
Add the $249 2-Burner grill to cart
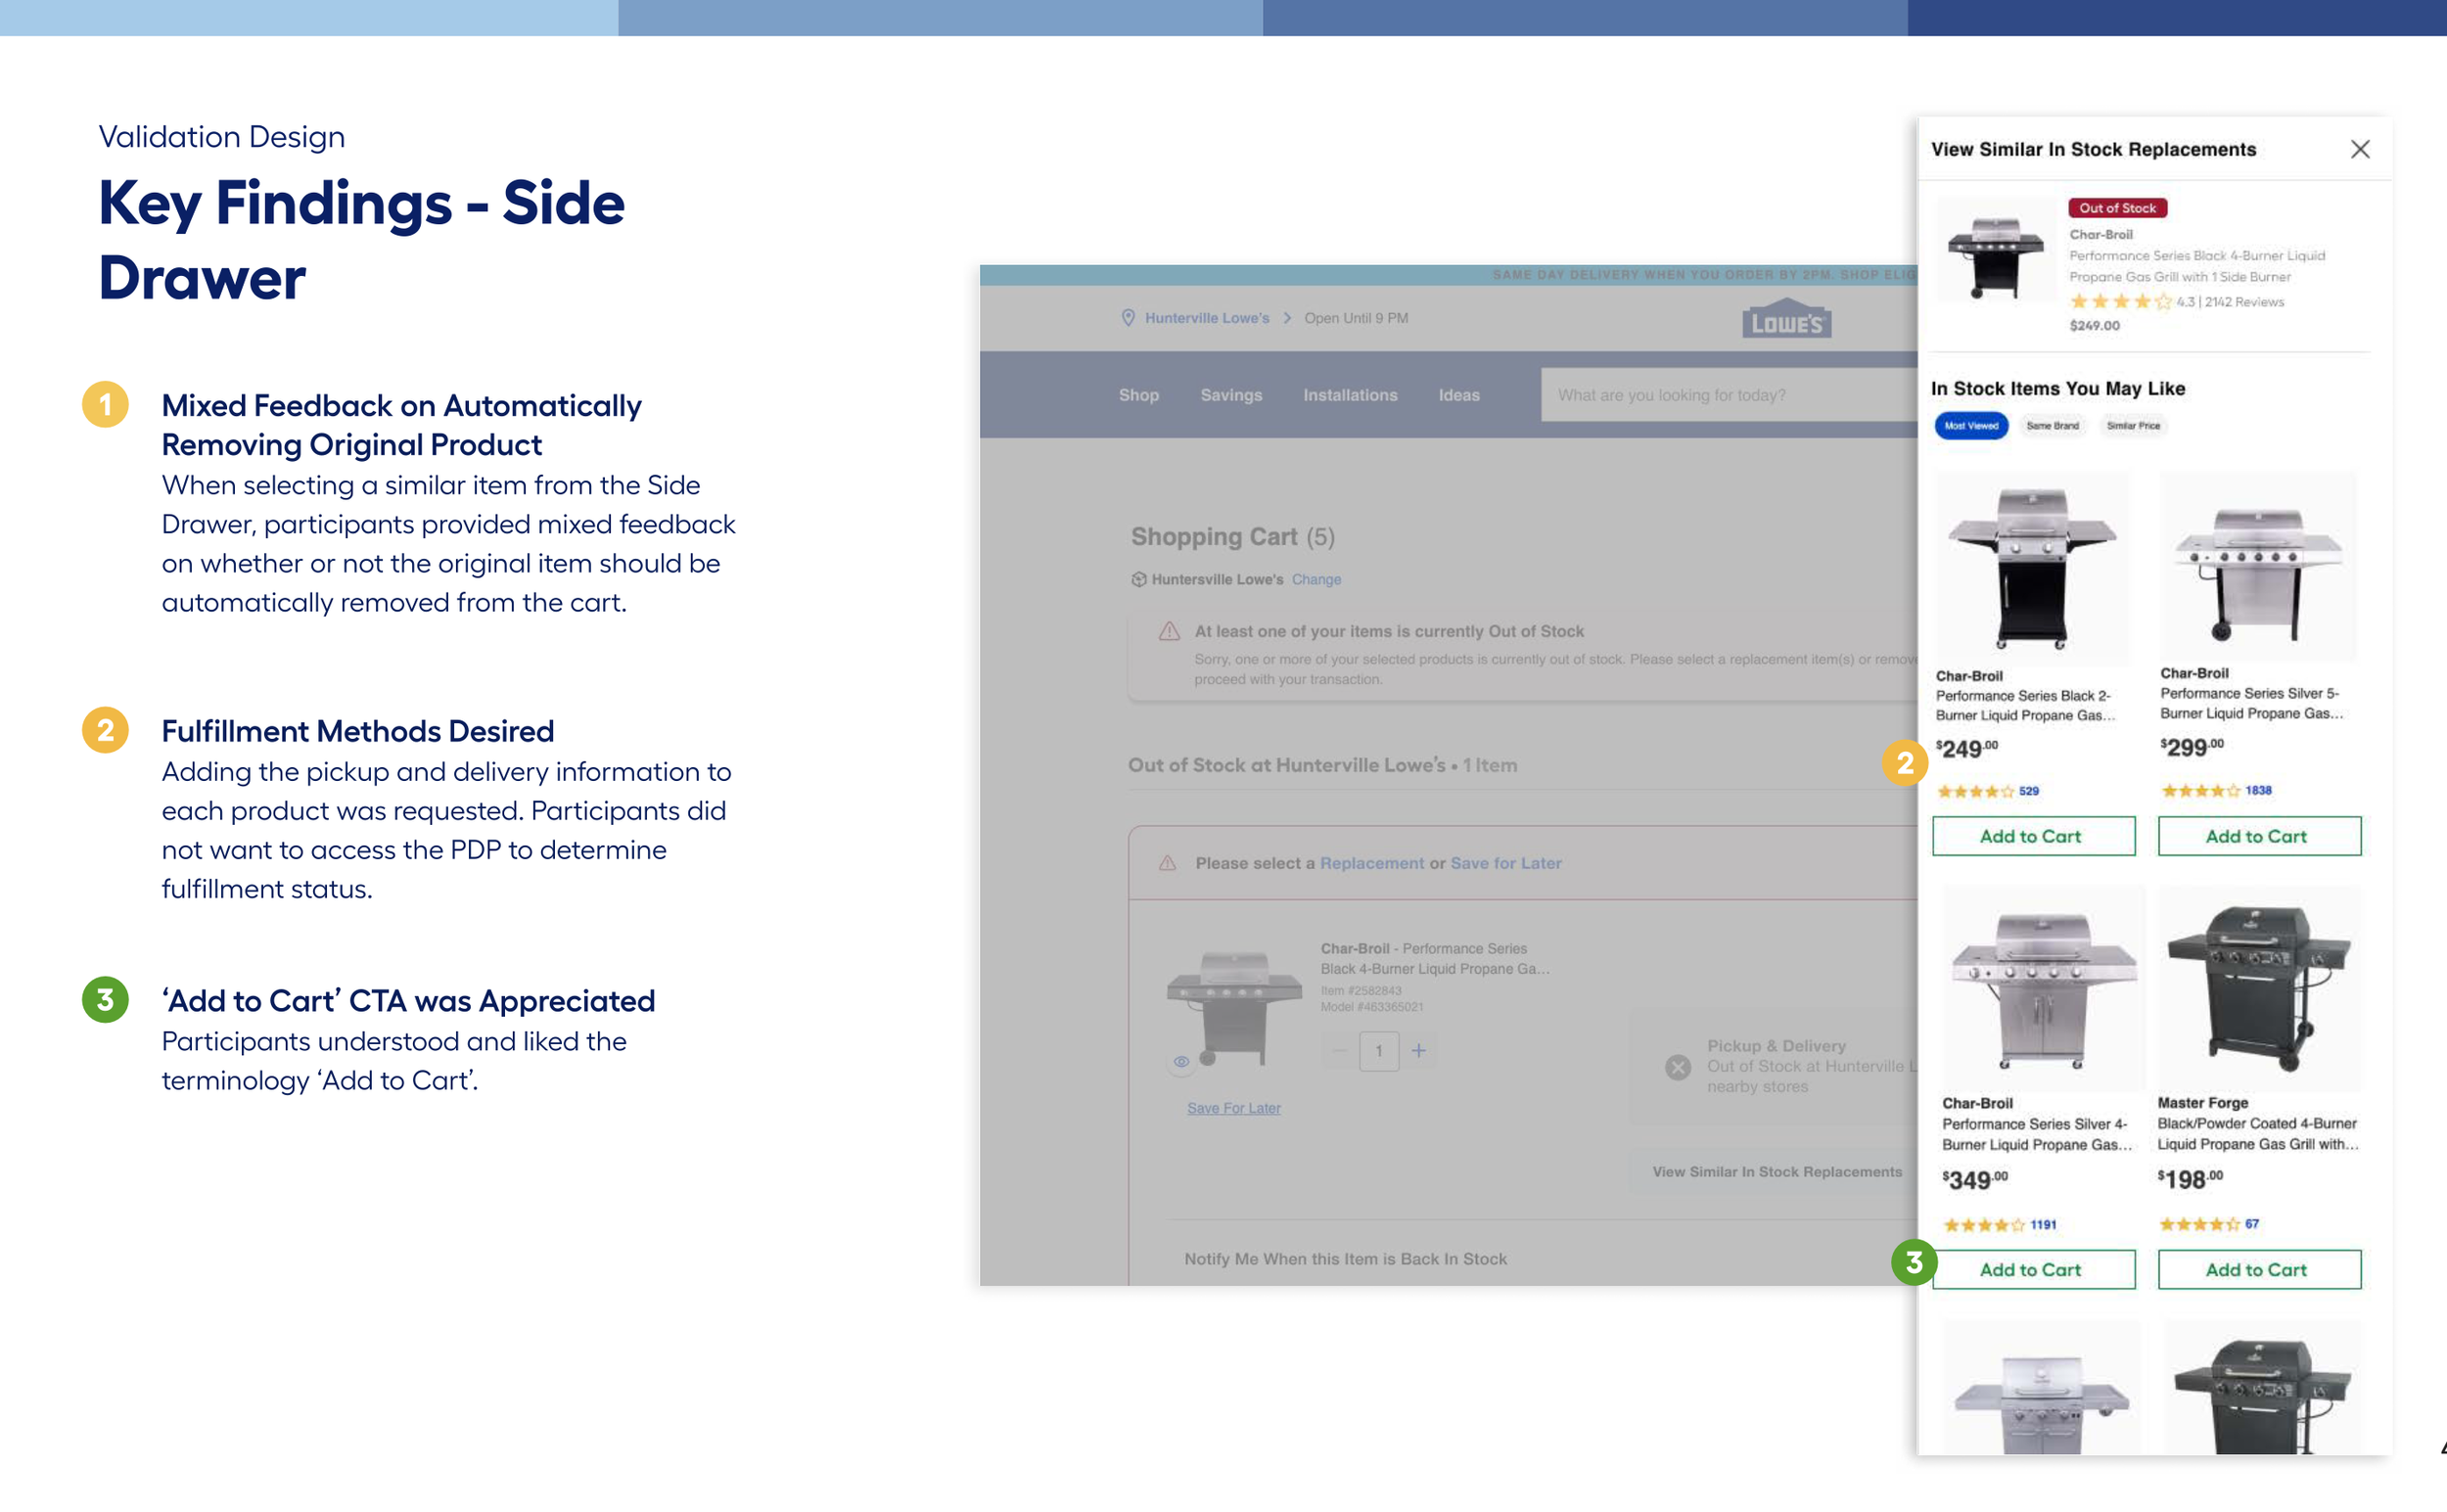tap(2032, 836)
